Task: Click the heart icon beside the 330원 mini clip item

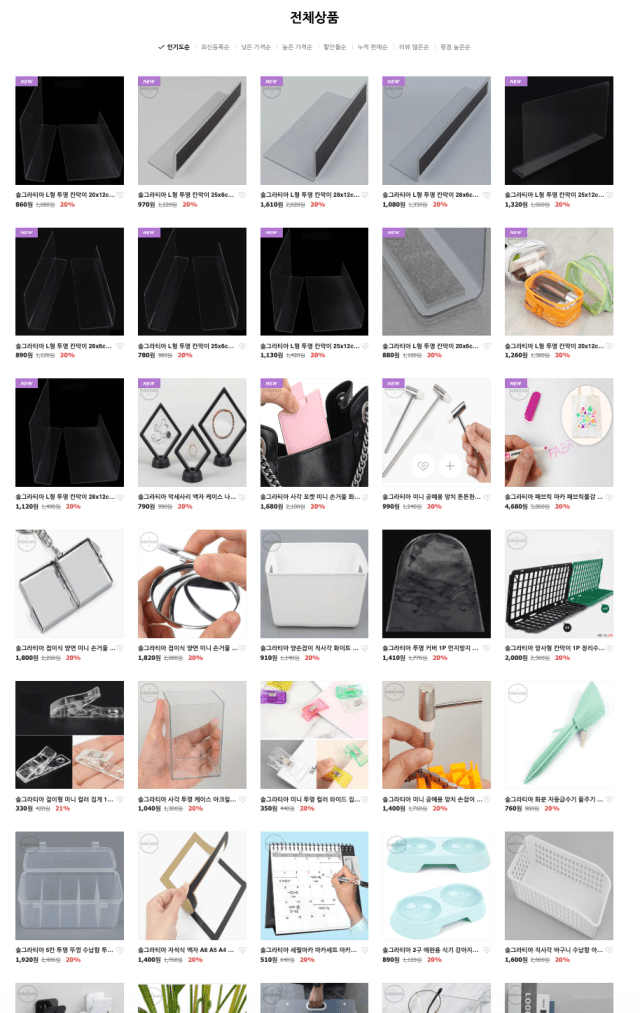Action: point(119,800)
